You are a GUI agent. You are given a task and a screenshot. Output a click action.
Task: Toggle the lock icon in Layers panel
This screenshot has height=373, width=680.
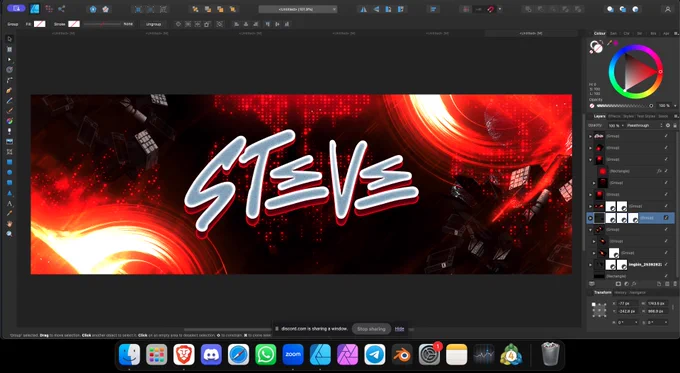(675, 125)
